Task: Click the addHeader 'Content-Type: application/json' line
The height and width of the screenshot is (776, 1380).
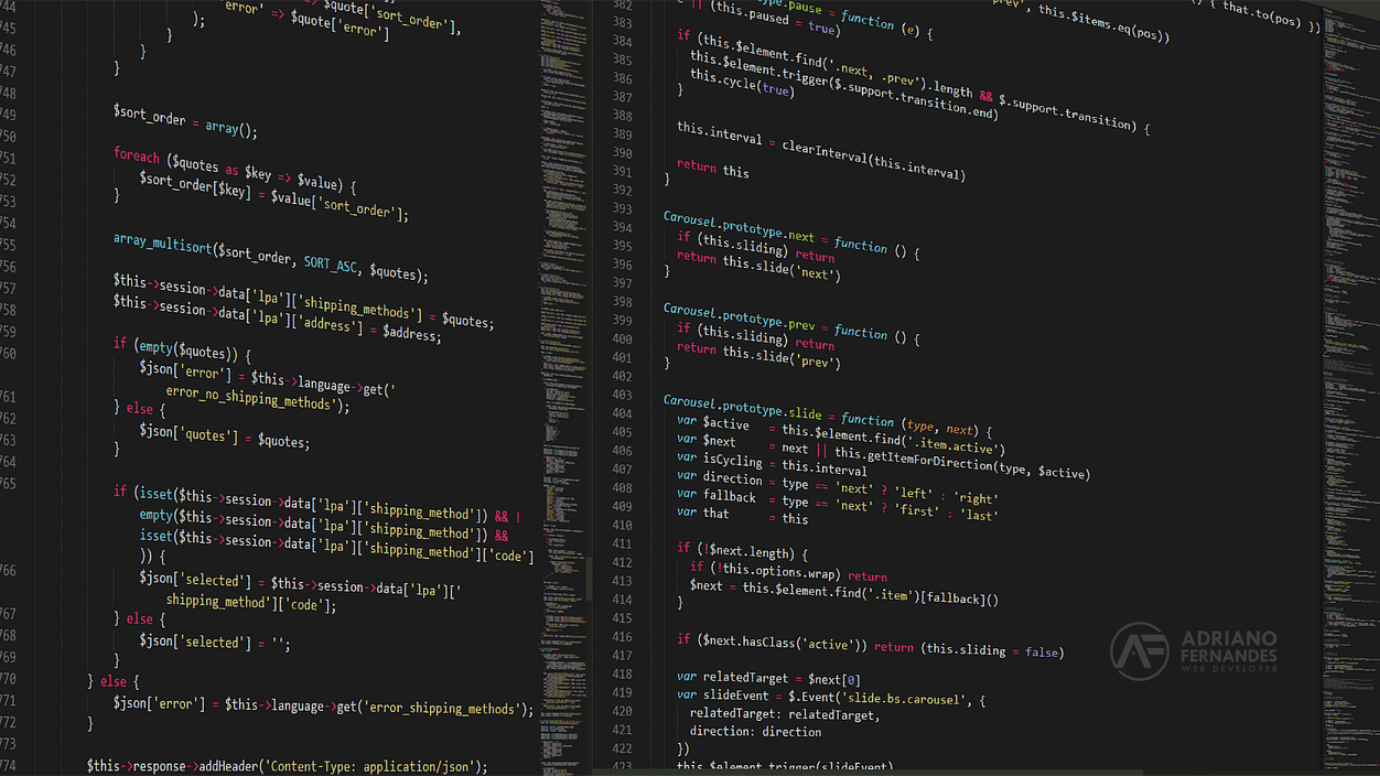Action: tap(287, 766)
